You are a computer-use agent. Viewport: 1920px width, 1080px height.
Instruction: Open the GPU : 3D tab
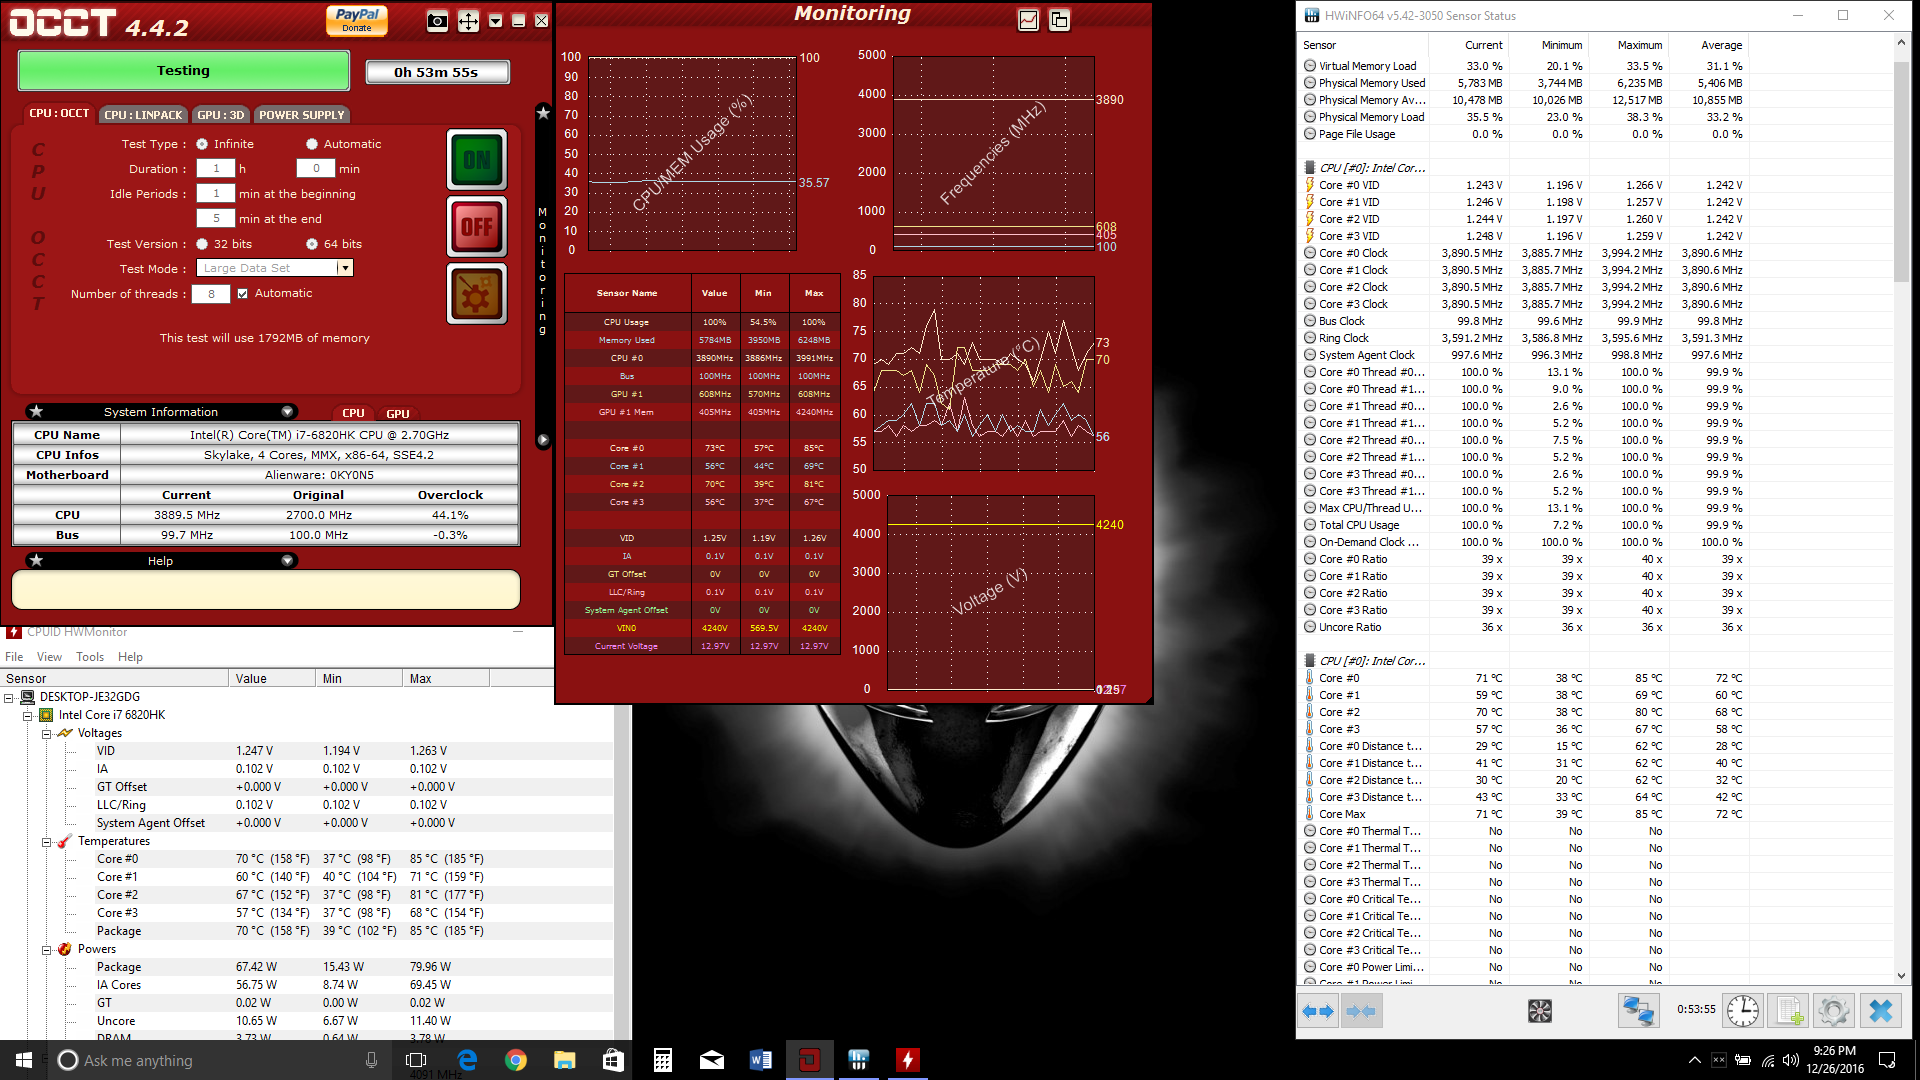click(220, 115)
